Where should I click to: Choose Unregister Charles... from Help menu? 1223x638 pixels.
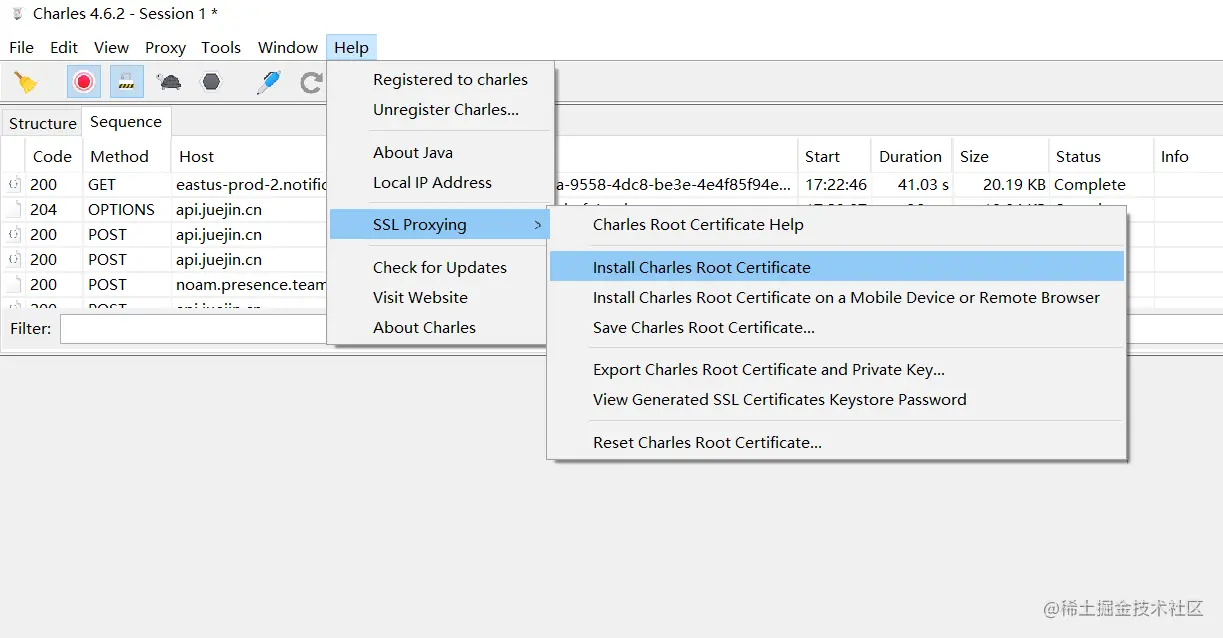pos(439,109)
